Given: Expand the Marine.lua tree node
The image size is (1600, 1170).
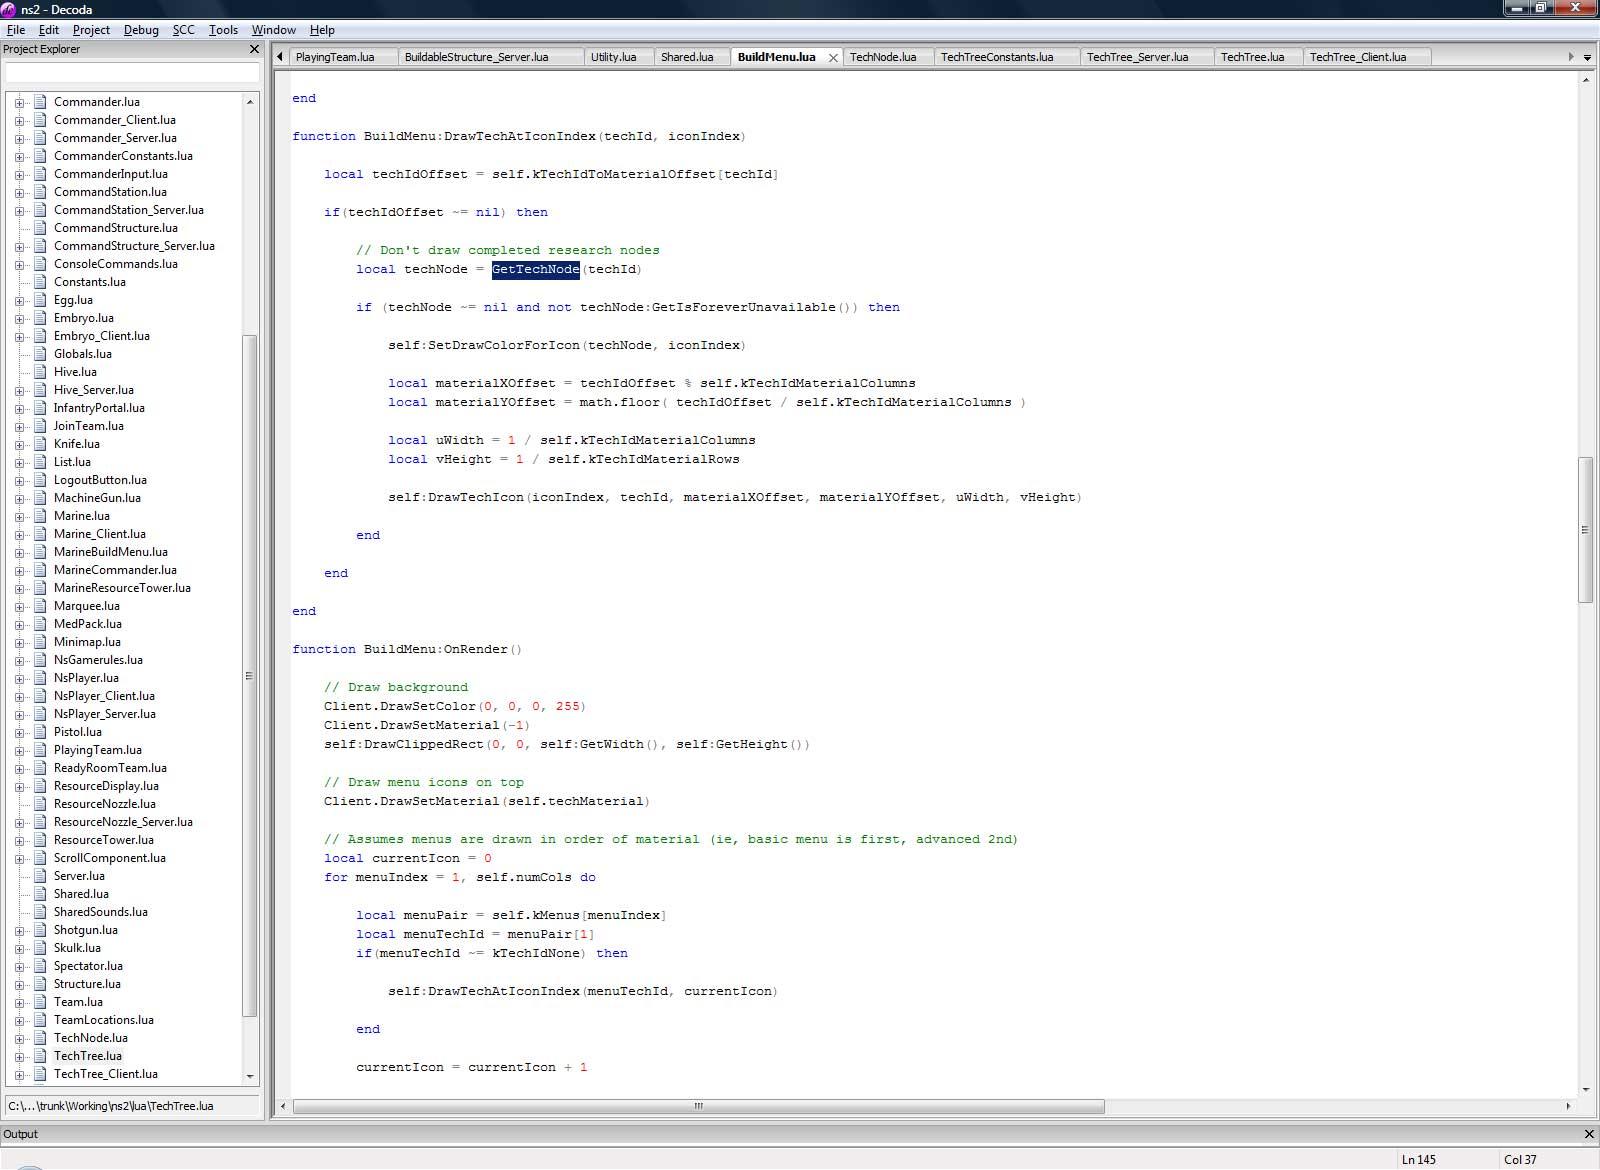Looking at the screenshot, I should [19, 516].
